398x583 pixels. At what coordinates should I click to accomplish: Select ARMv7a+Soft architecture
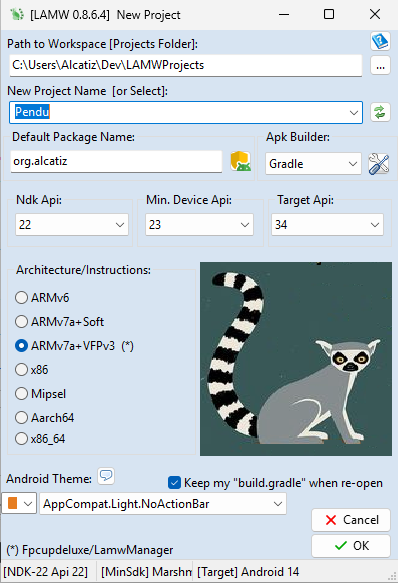(59, 322)
